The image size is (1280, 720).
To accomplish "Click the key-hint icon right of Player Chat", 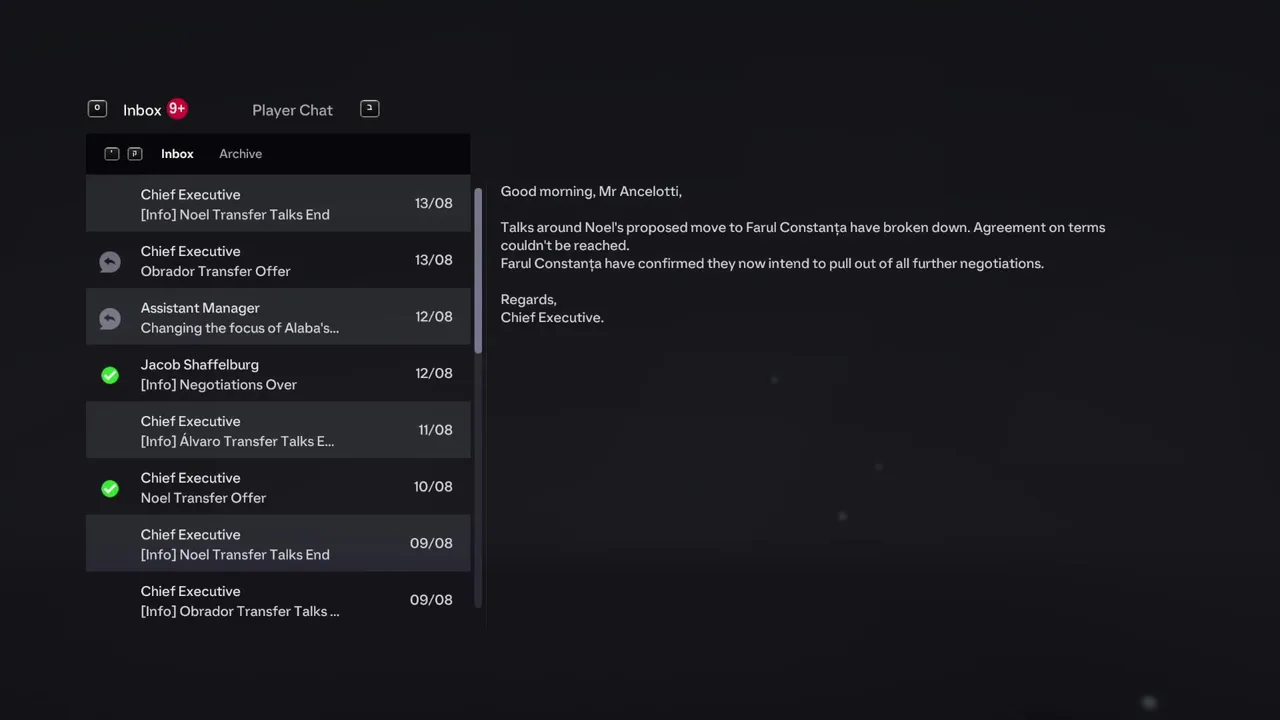I will click(370, 109).
